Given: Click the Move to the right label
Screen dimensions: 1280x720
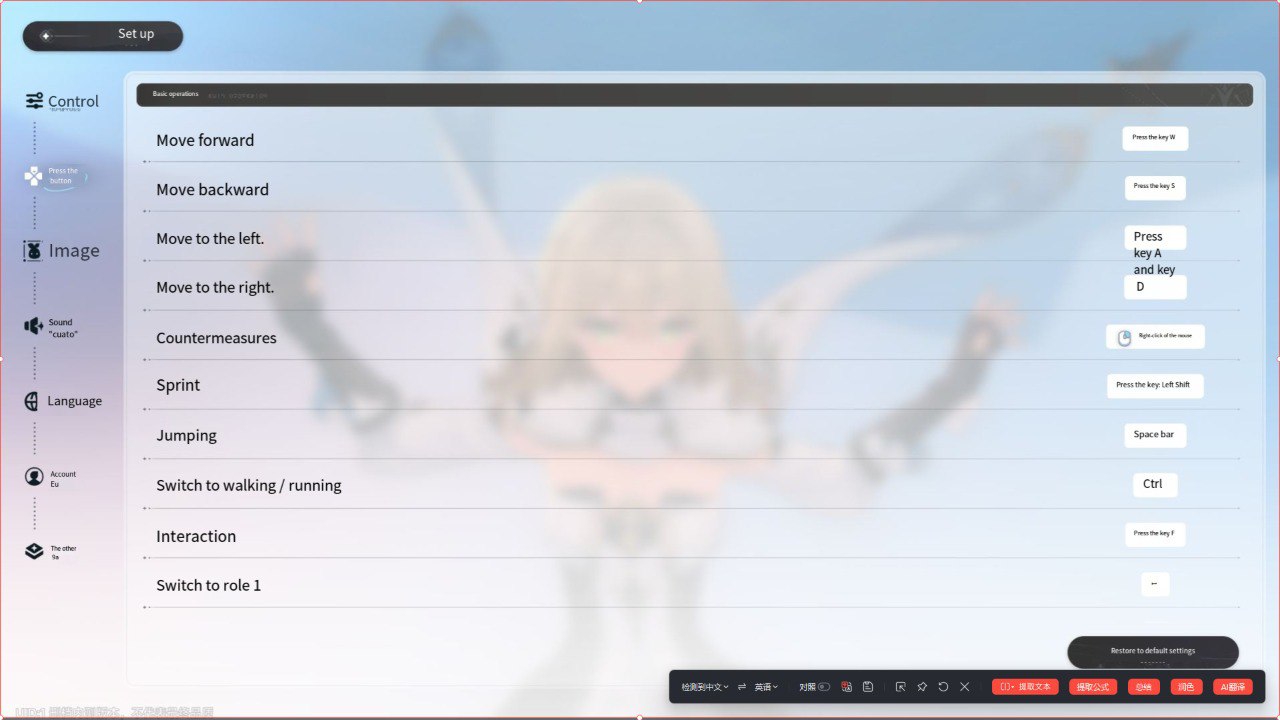Looking at the screenshot, I should pyautogui.click(x=215, y=287).
